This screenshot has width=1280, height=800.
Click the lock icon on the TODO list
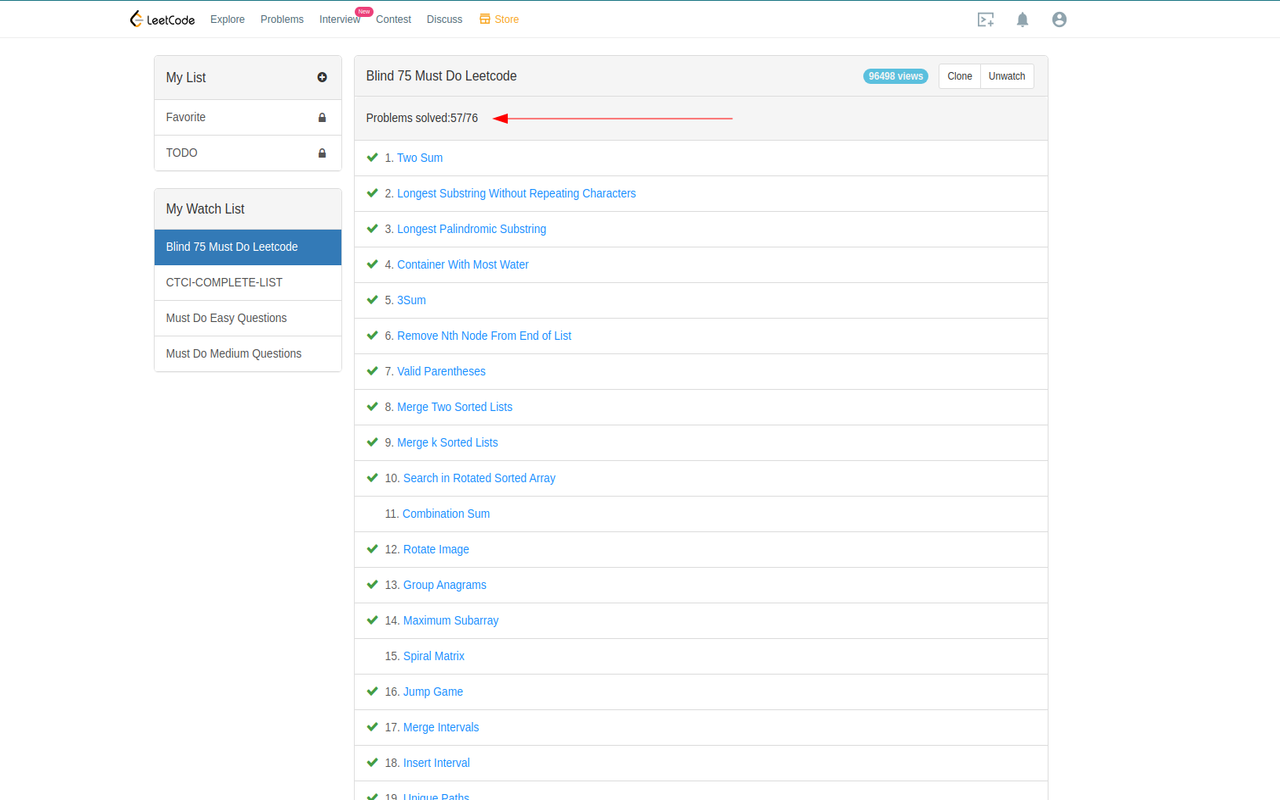[x=321, y=152]
